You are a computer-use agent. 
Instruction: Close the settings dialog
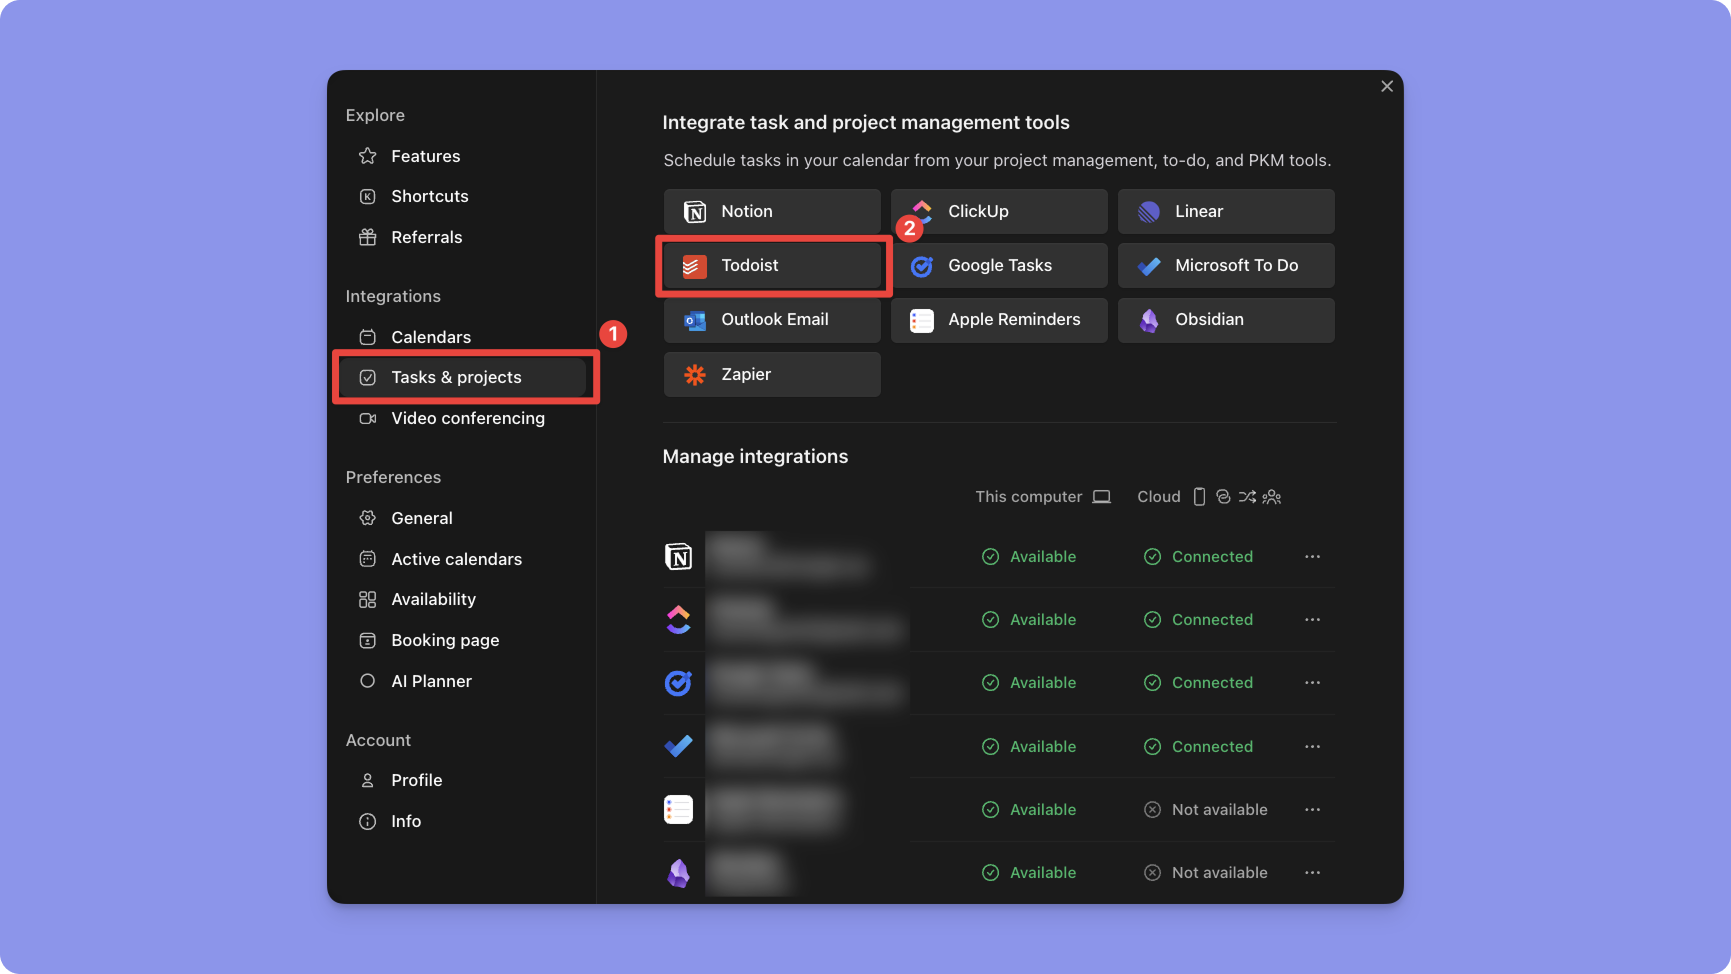(1387, 86)
